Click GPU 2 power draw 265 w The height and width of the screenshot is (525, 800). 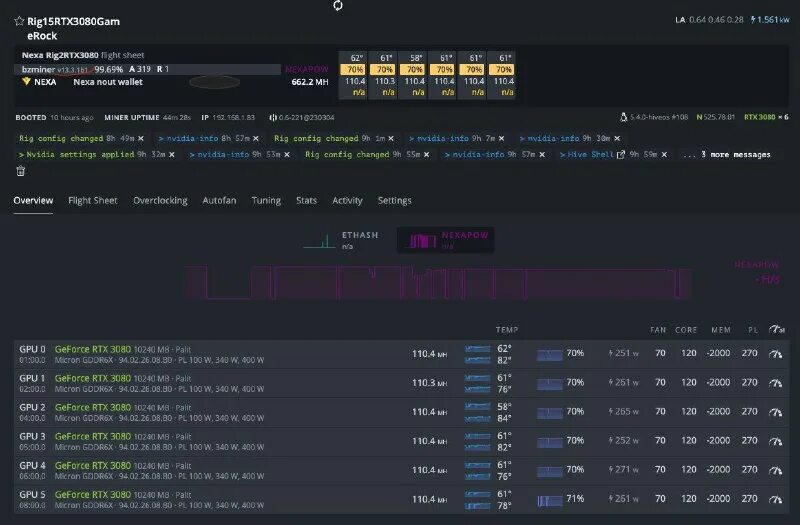pos(623,412)
